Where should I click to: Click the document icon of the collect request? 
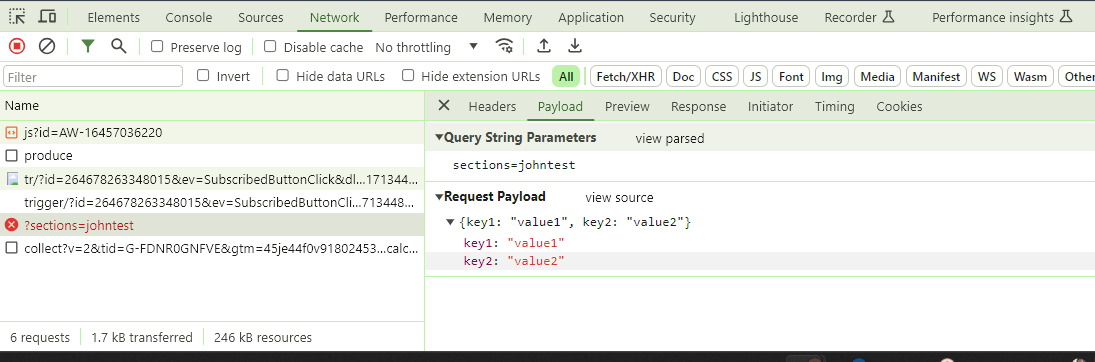point(11,248)
